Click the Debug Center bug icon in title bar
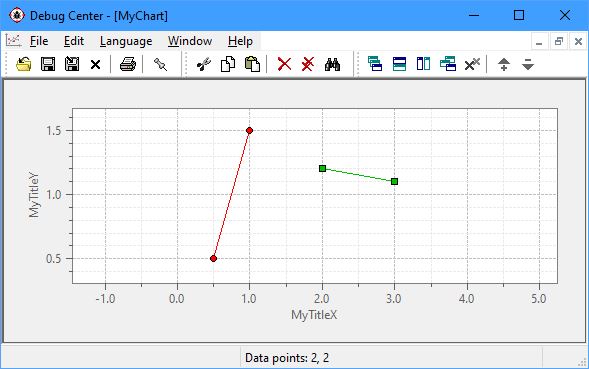The width and height of the screenshot is (589, 369). 17,15
